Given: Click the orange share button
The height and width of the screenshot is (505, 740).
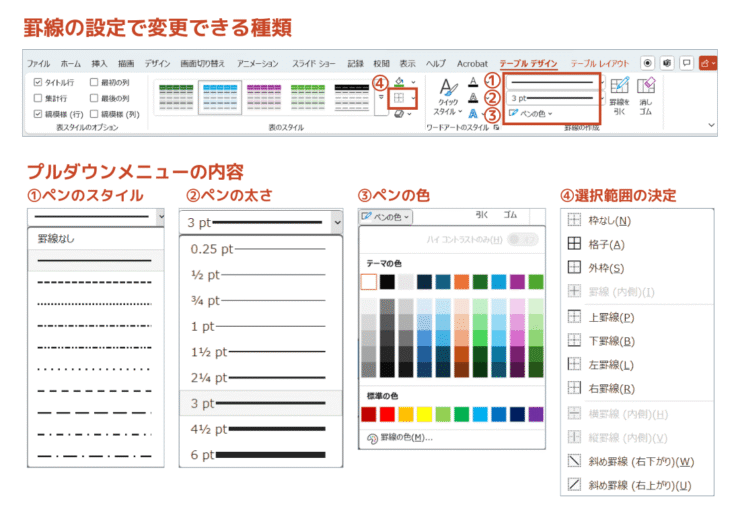Looking at the screenshot, I should pyautogui.click(x=707, y=63).
